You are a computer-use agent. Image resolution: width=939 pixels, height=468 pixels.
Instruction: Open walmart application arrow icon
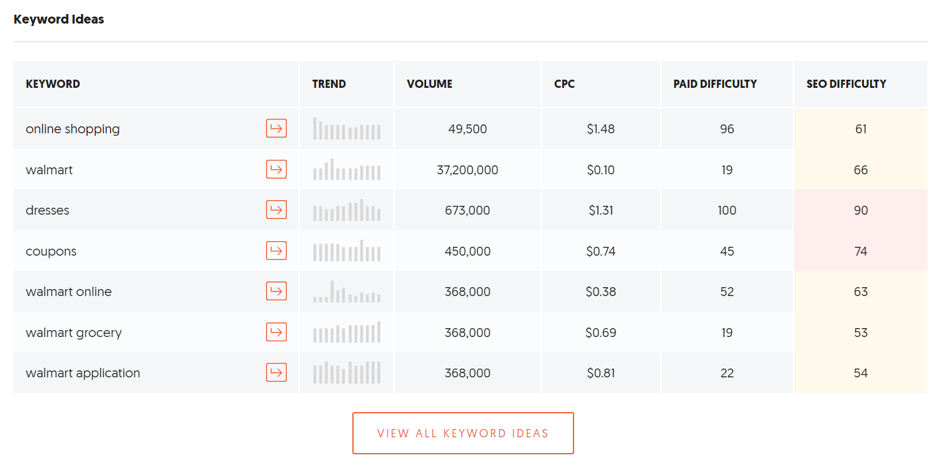276,372
